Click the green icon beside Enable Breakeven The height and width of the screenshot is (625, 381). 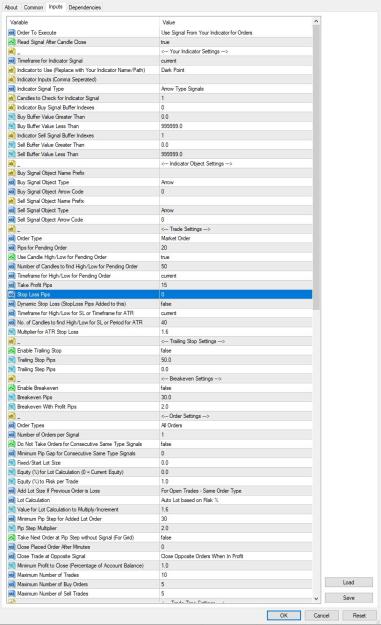12,388
